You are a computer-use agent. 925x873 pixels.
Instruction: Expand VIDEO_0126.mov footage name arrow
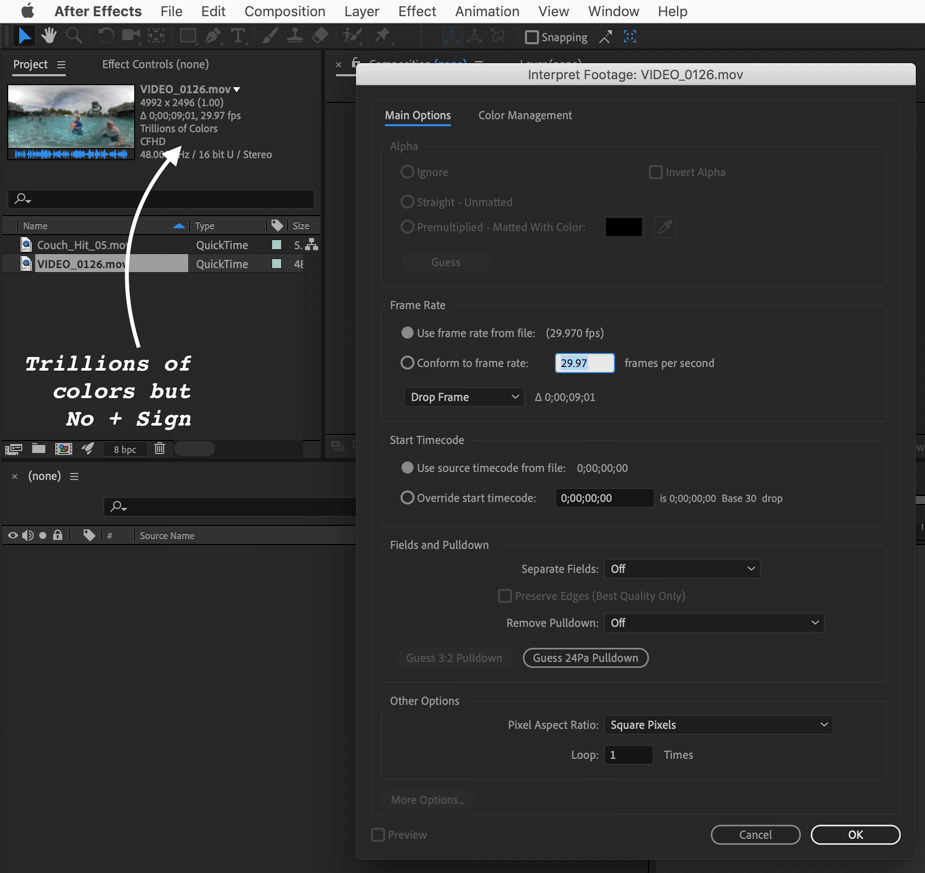pos(237,90)
